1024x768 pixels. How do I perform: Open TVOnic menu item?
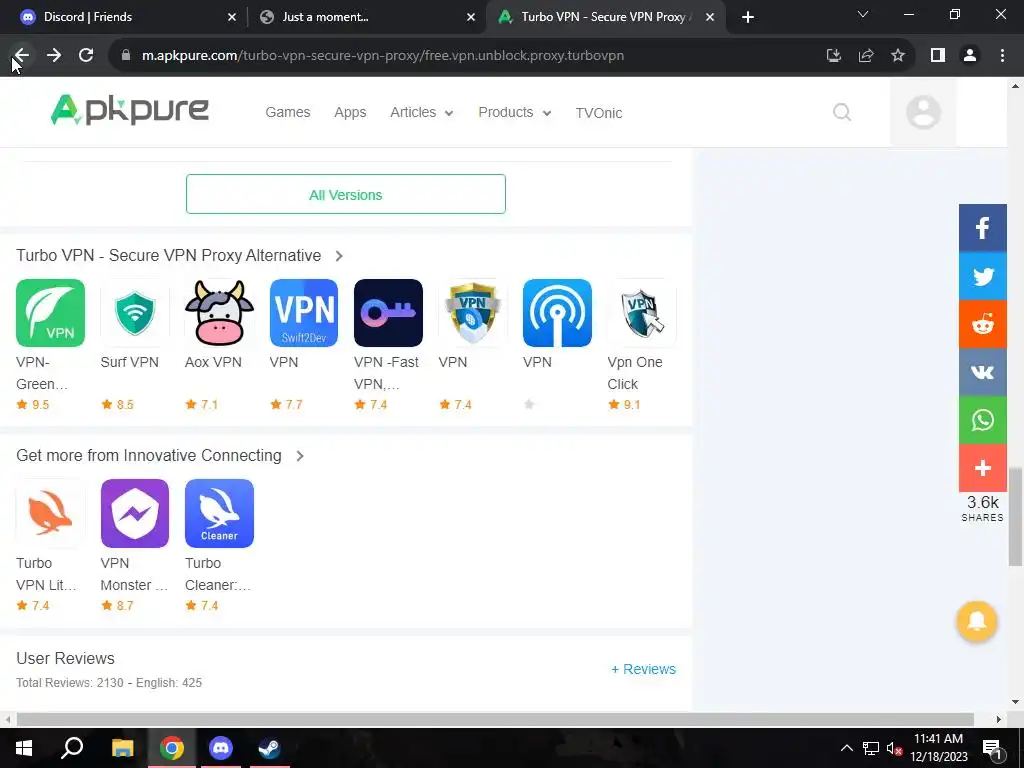pyautogui.click(x=599, y=113)
